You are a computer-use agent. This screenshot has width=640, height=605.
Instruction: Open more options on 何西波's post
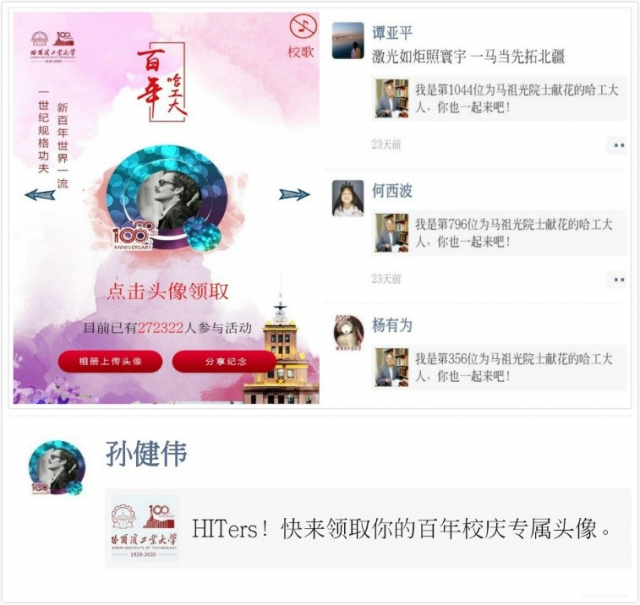pos(618,280)
